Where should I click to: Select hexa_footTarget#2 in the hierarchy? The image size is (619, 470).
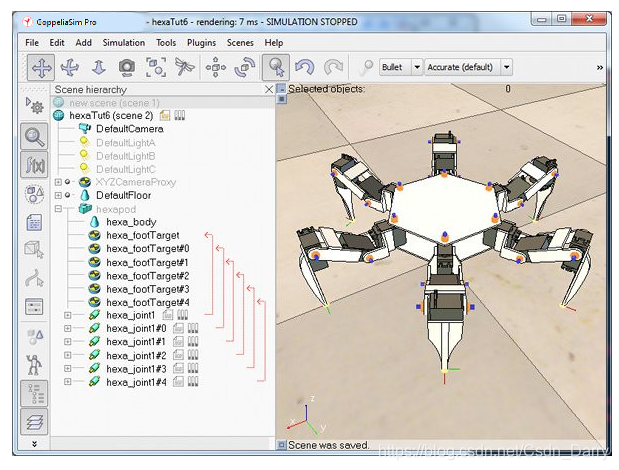148,276
